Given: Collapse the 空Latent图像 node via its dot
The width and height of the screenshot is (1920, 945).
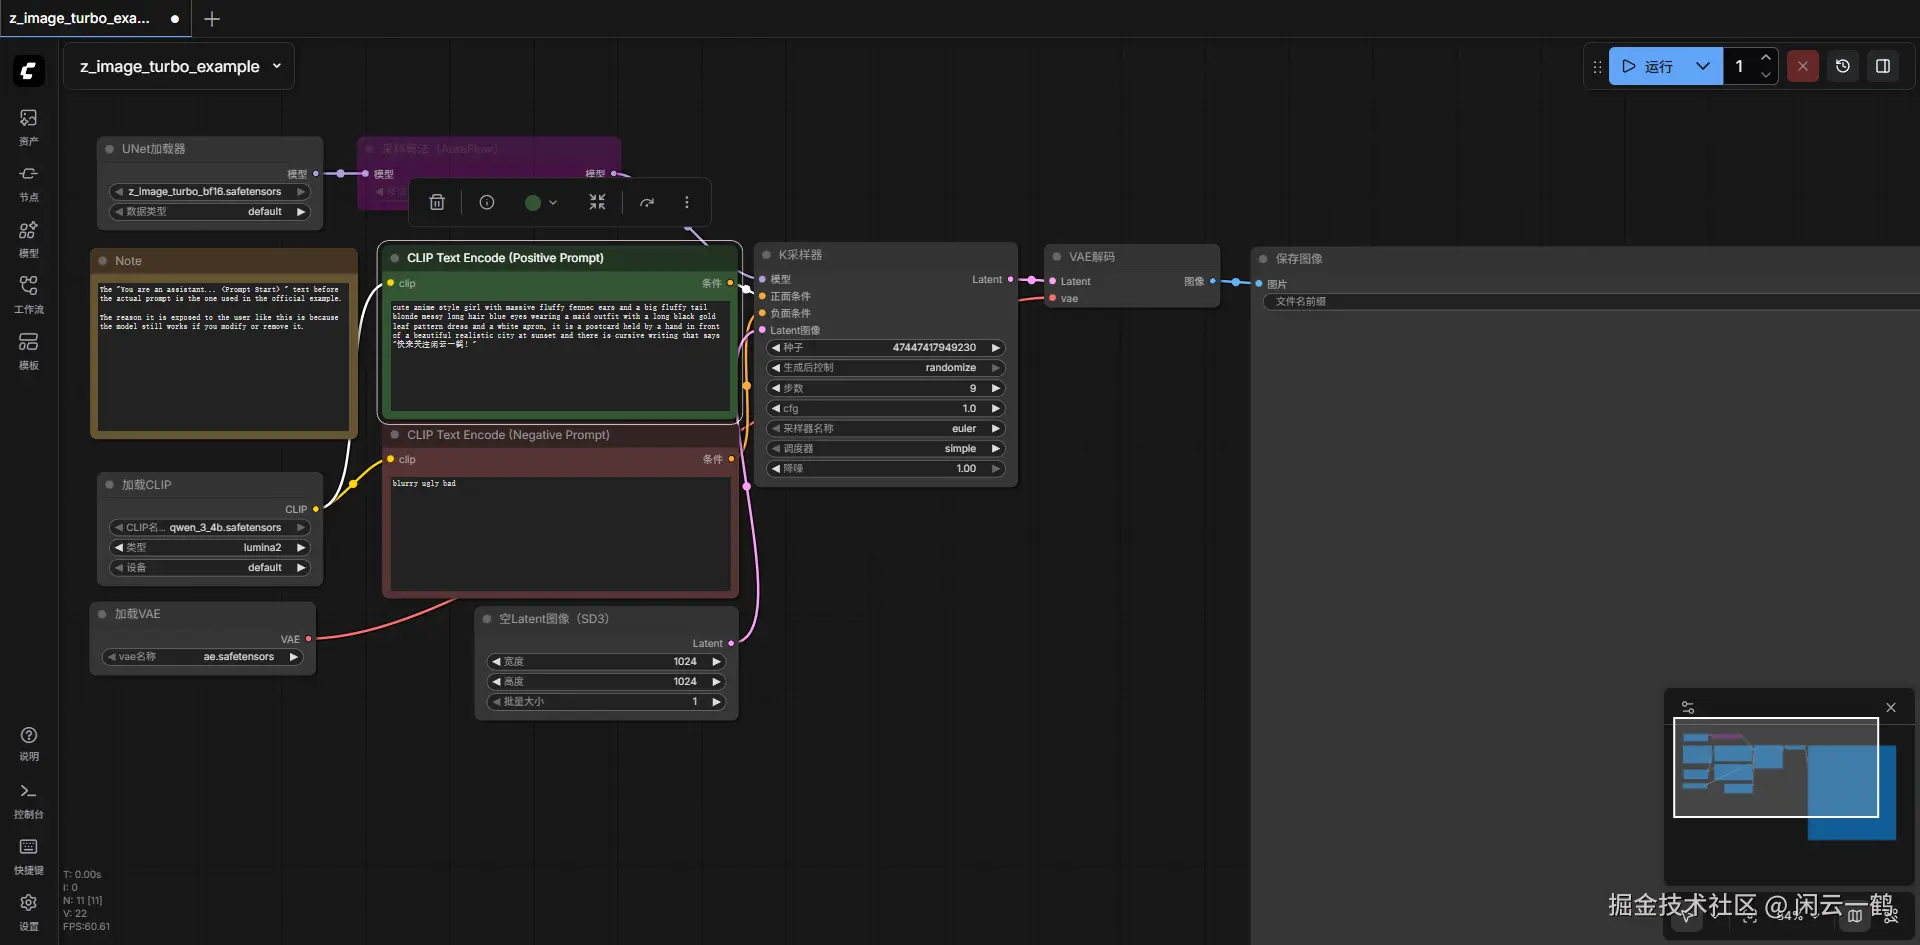Looking at the screenshot, I should pos(487,619).
